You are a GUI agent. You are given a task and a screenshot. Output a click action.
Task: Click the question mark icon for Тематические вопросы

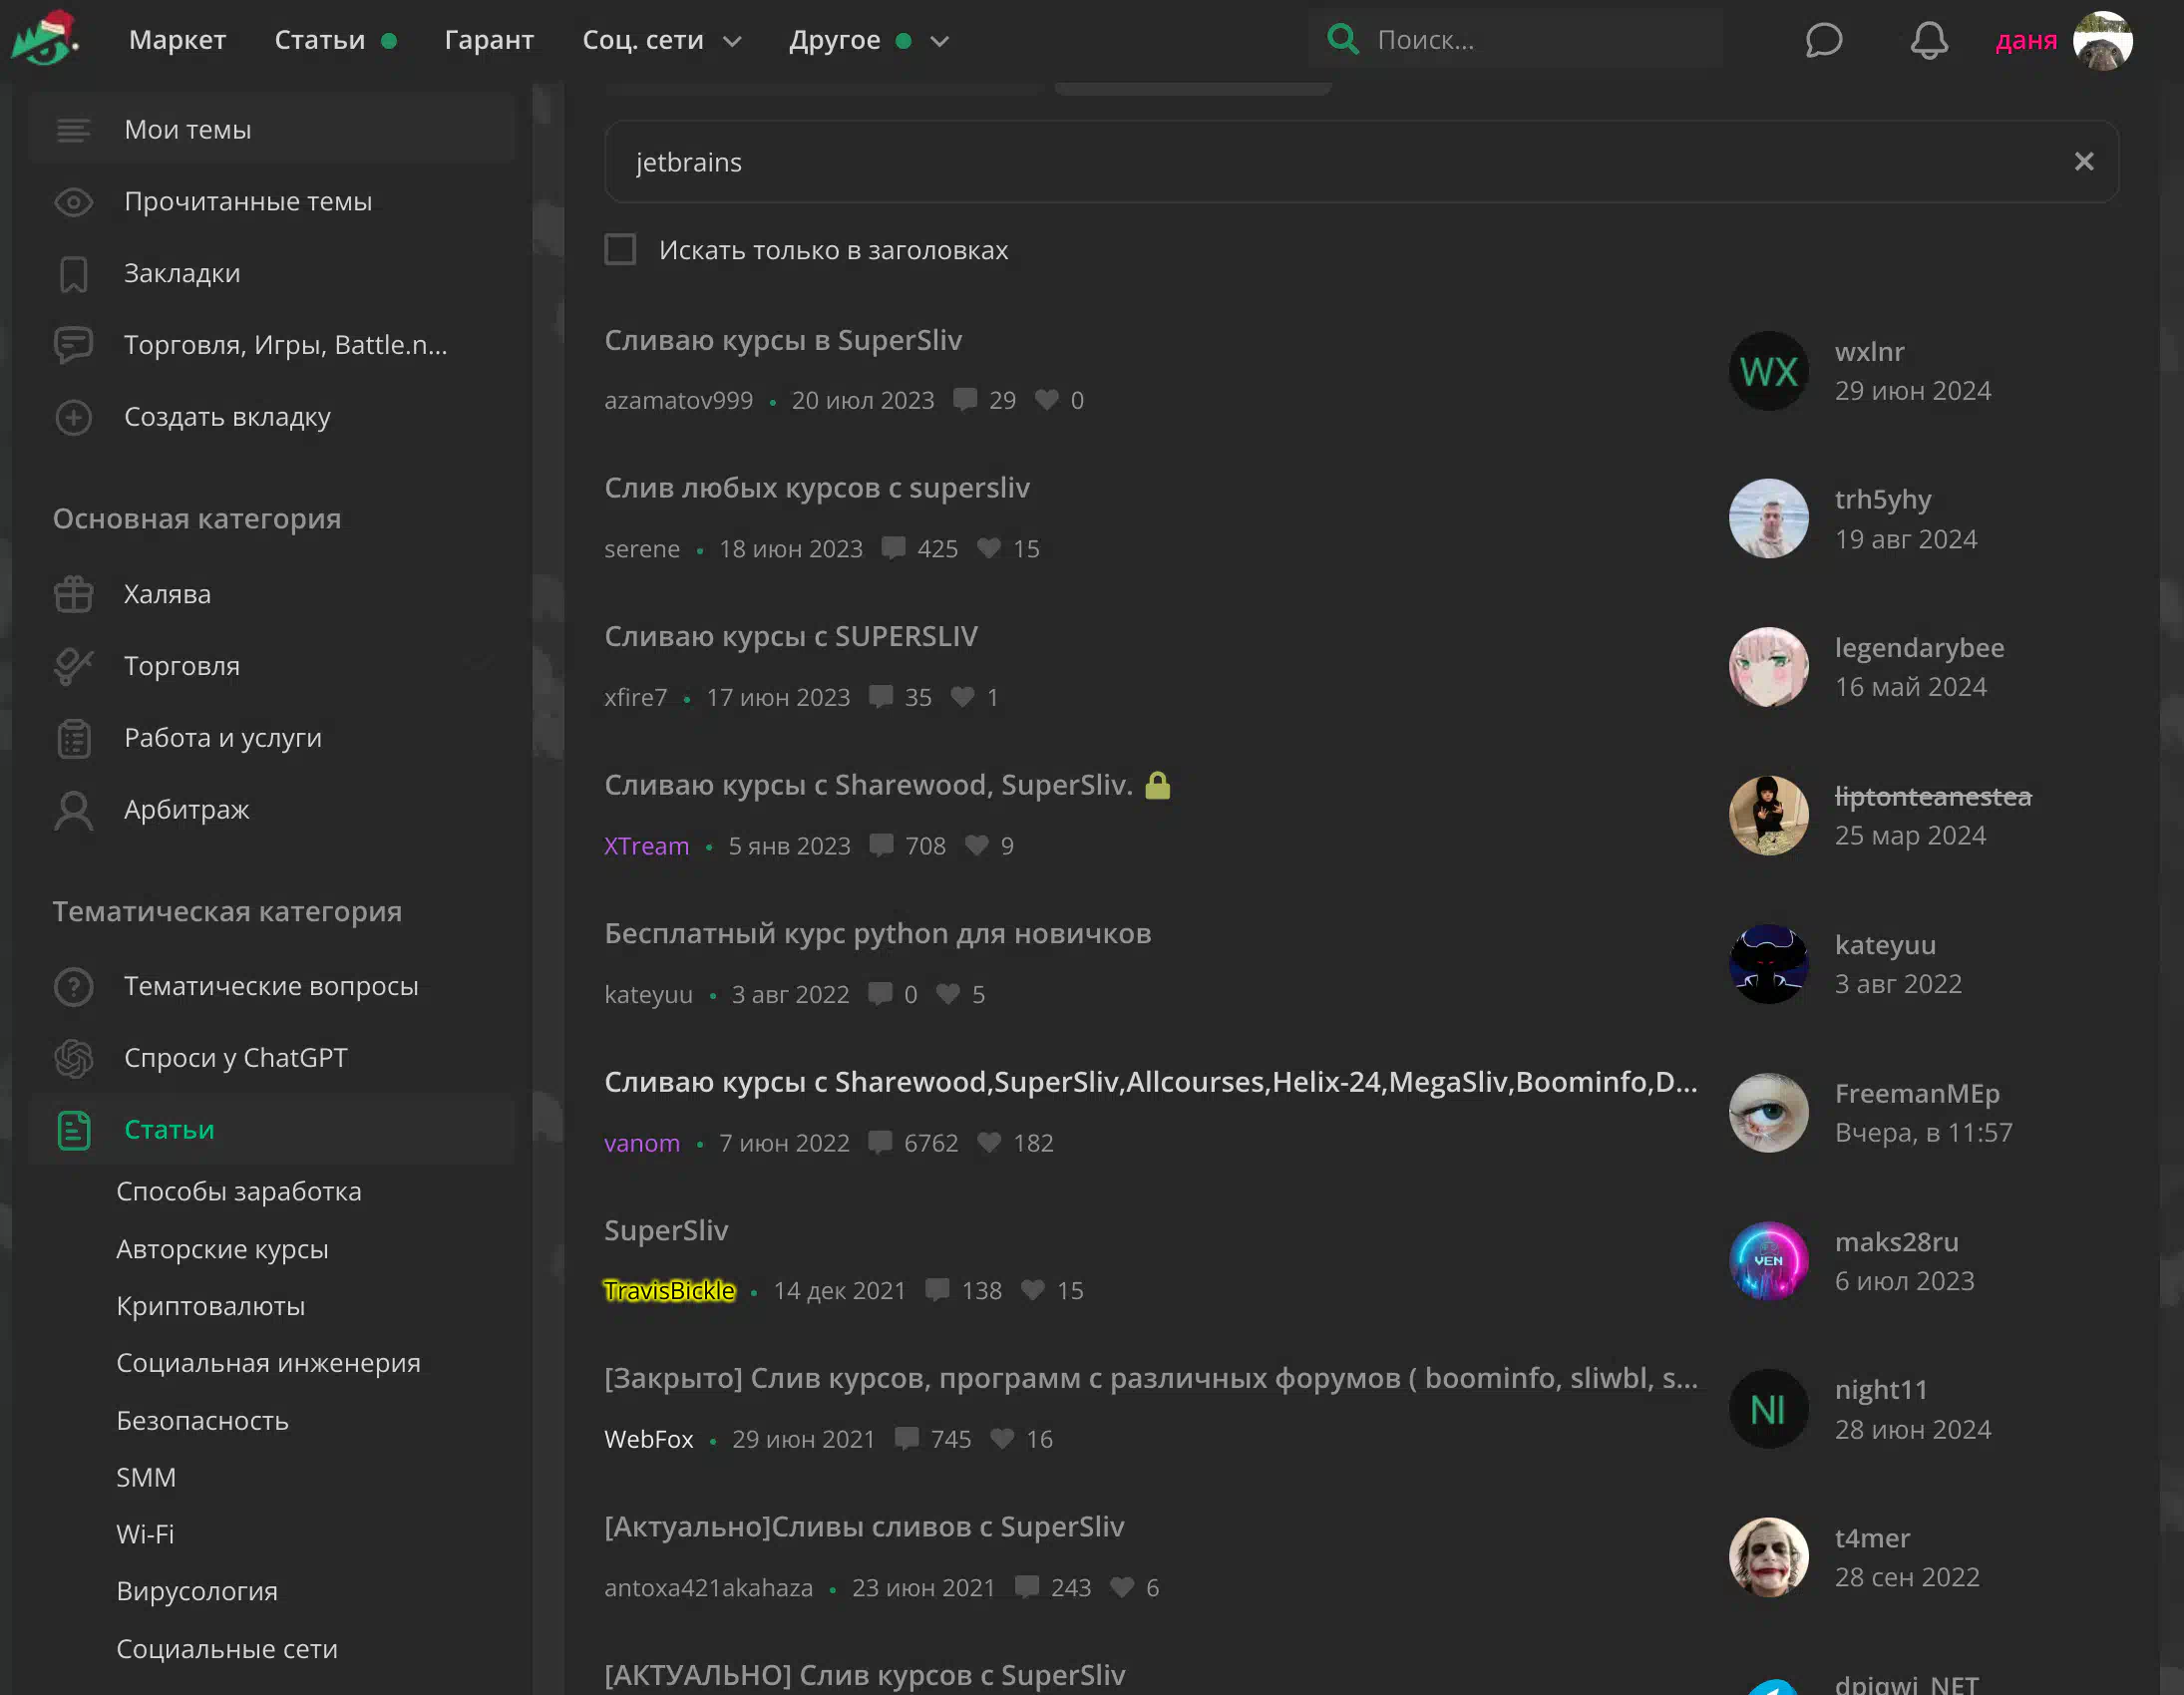pos(73,987)
